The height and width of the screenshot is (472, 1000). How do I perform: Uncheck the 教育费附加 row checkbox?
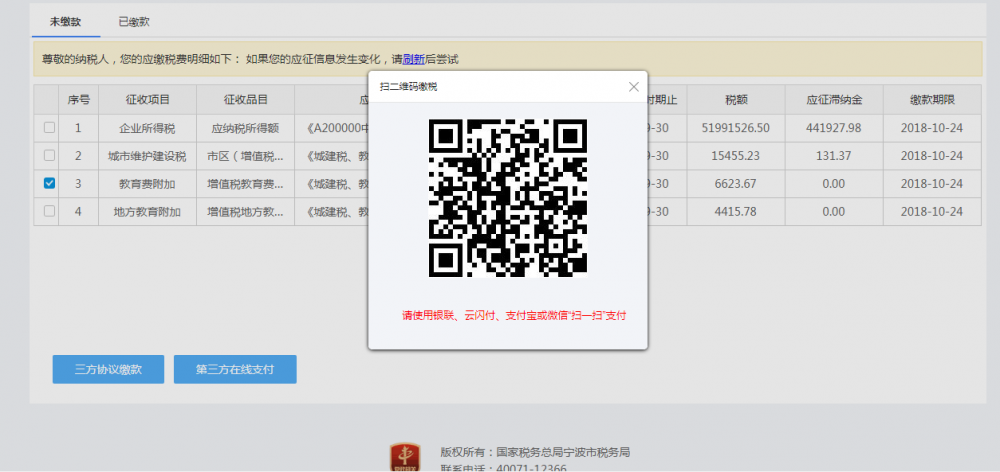pyautogui.click(x=49, y=183)
